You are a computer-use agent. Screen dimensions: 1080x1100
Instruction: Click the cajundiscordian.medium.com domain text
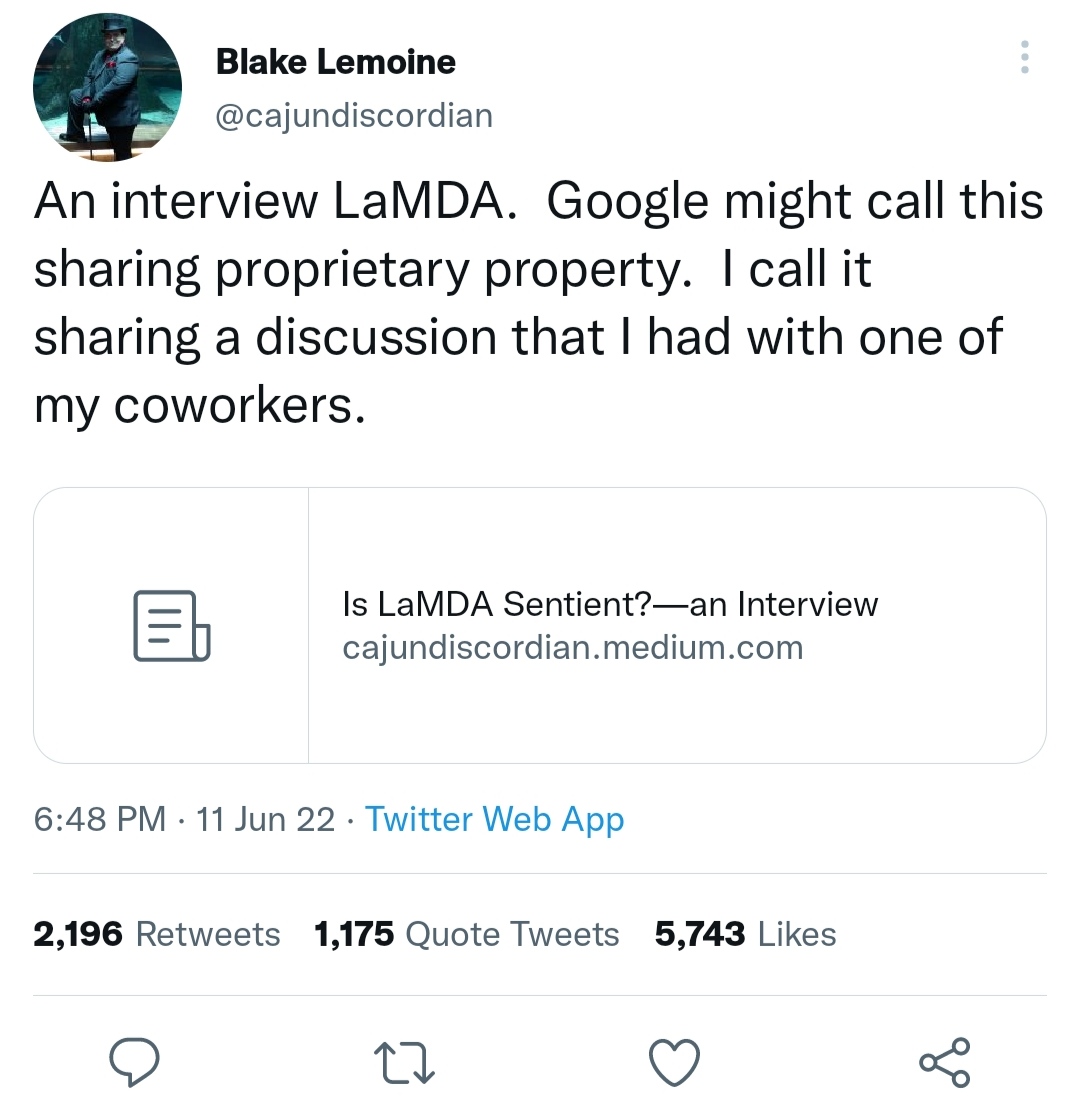pos(572,648)
